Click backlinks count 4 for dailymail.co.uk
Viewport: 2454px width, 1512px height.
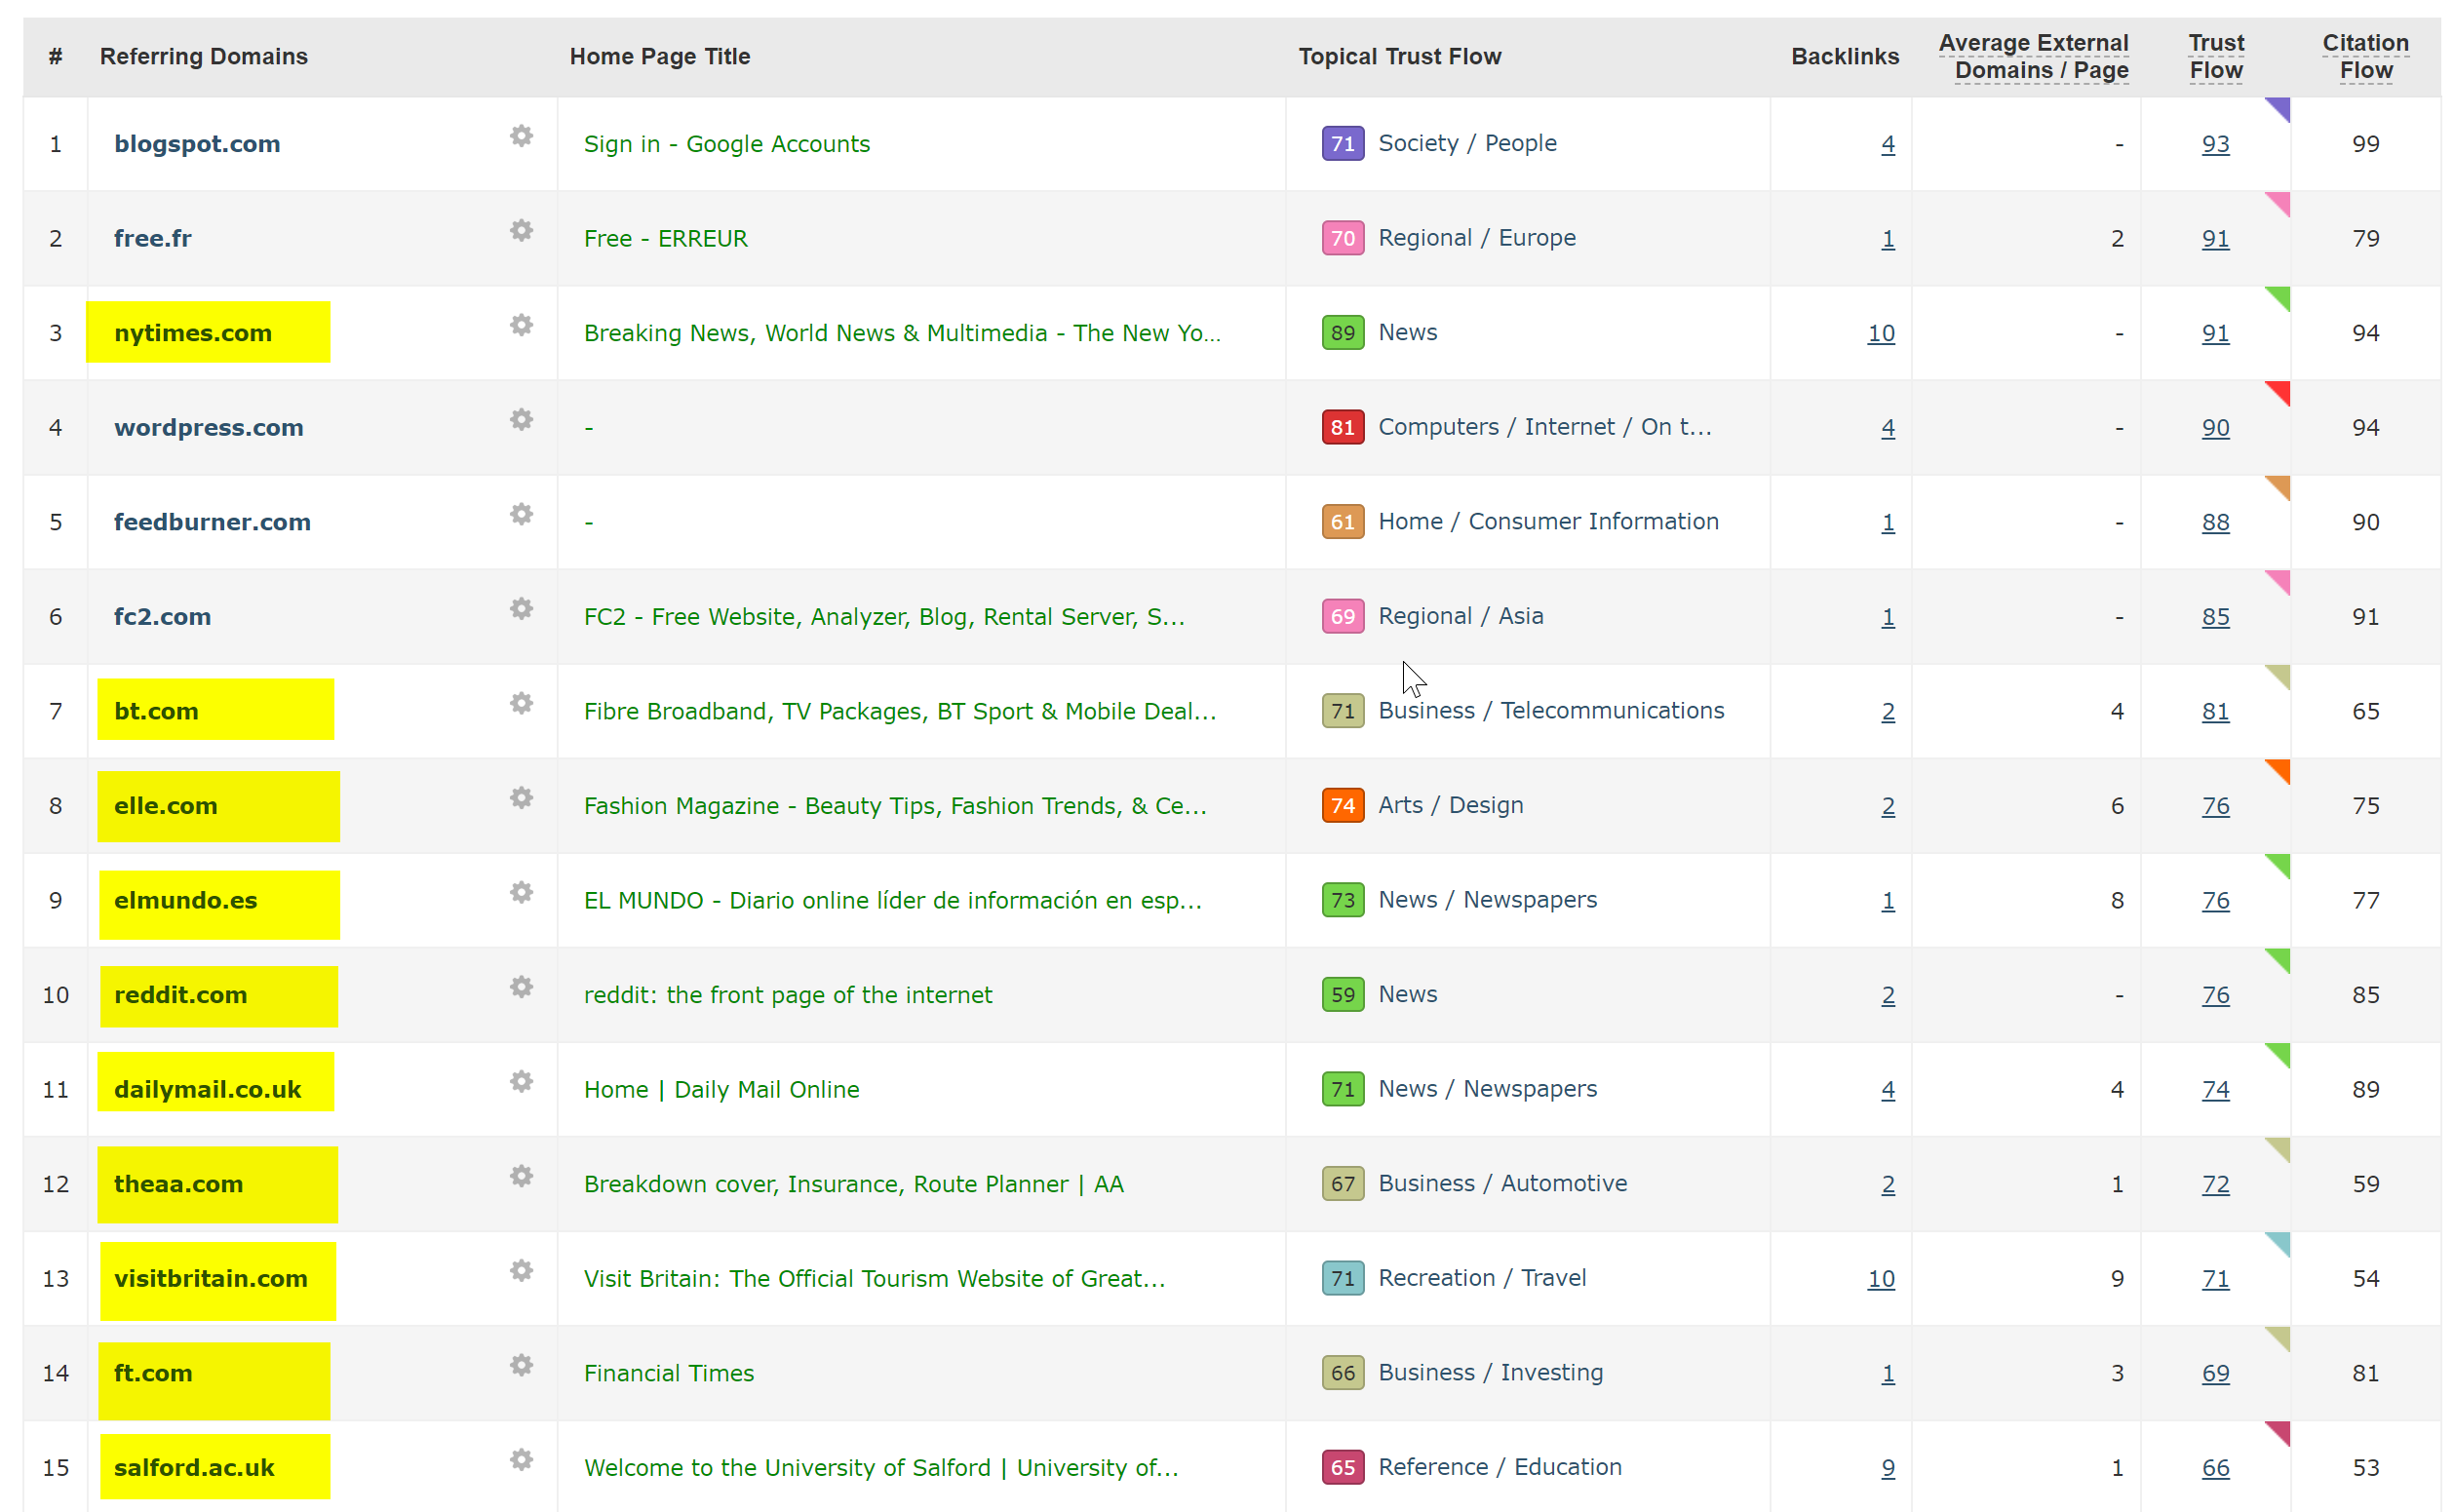(x=1888, y=1090)
